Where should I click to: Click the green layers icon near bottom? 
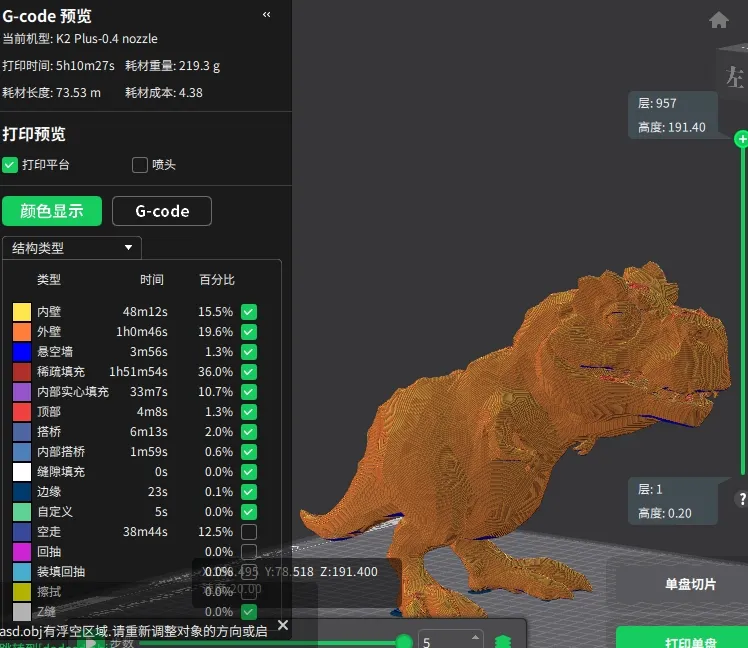click(503, 641)
